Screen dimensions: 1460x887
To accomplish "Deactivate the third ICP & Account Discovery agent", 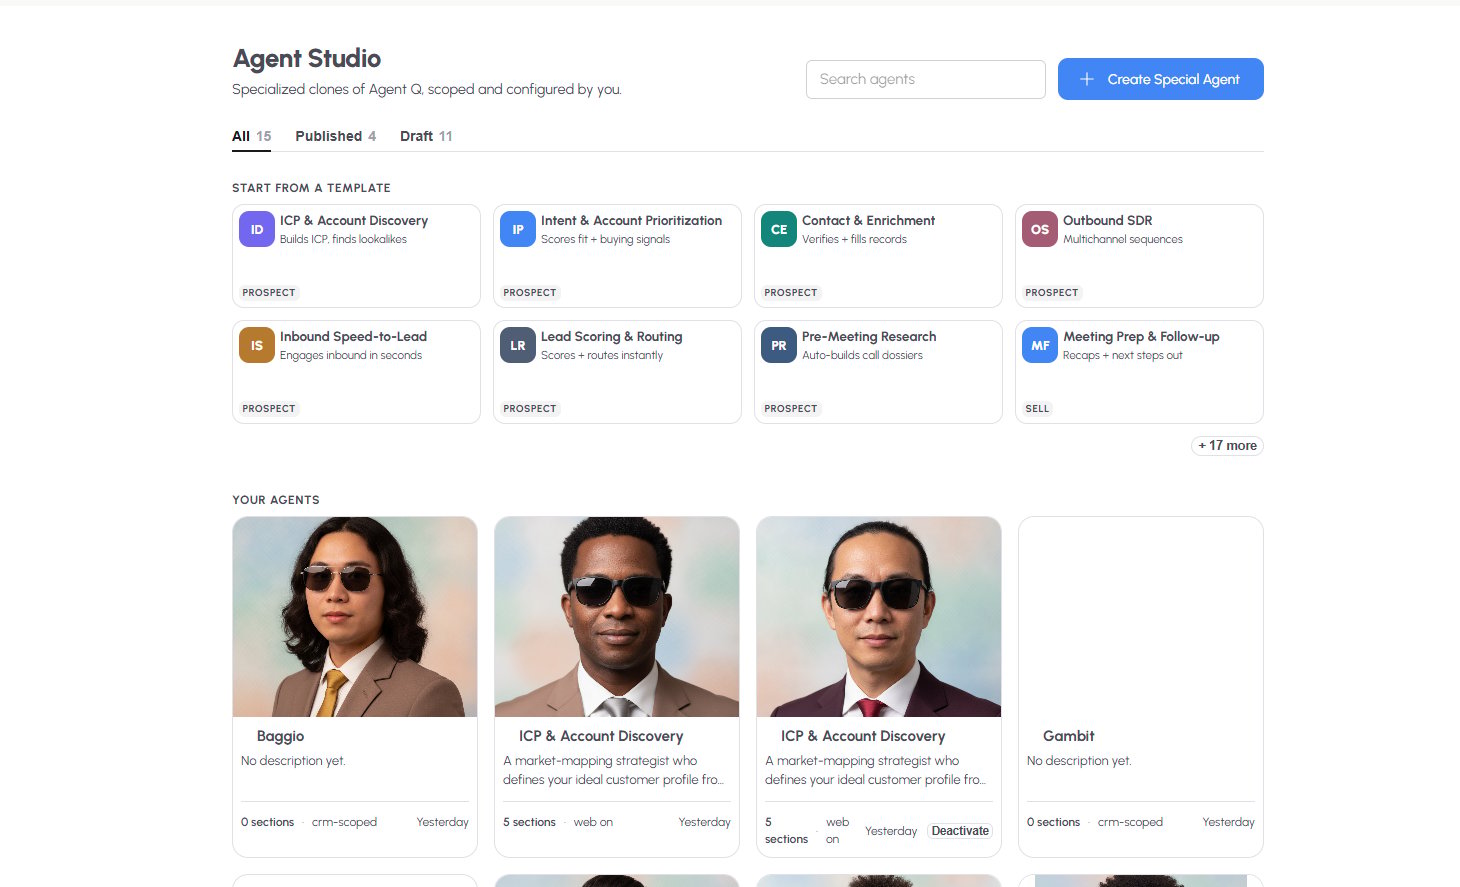I will [x=960, y=831].
